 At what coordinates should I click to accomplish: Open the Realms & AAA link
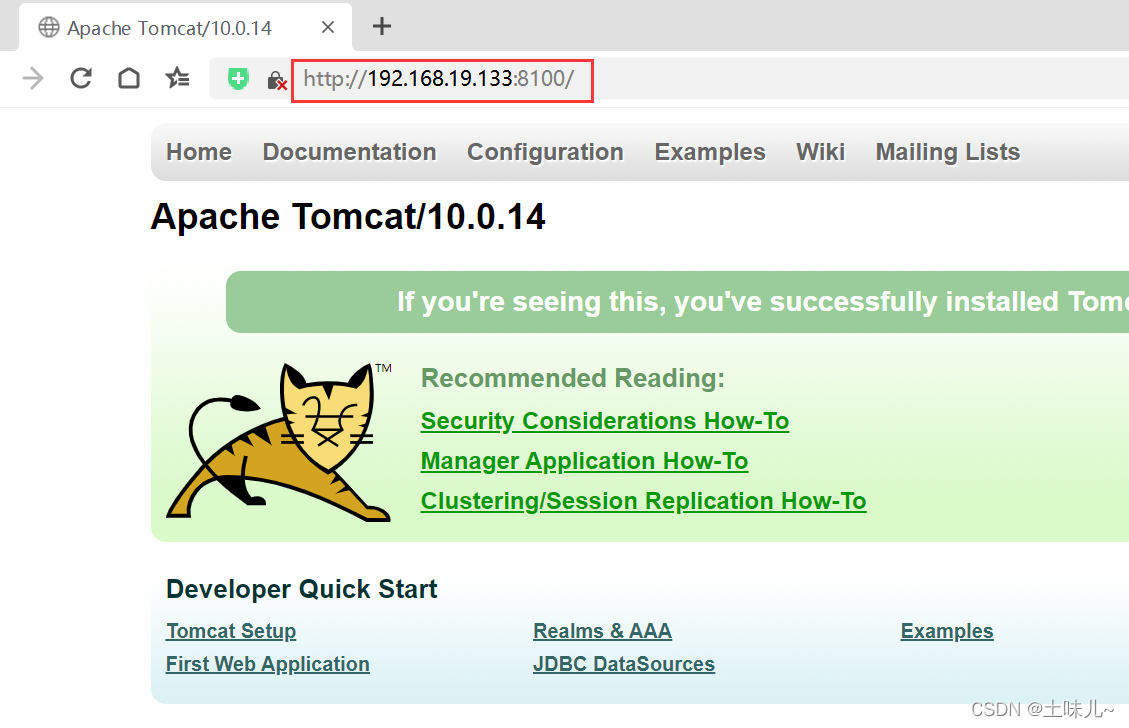point(603,631)
